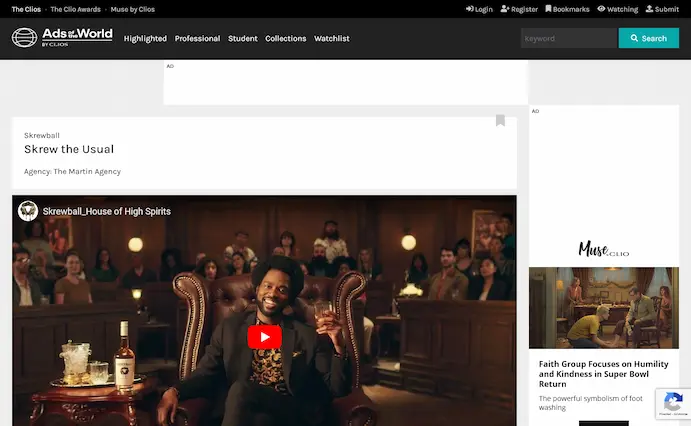The width and height of the screenshot is (691, 426).
Task: Open the Collections menu item
Action: pyautogui.click(x=286, y=39)
